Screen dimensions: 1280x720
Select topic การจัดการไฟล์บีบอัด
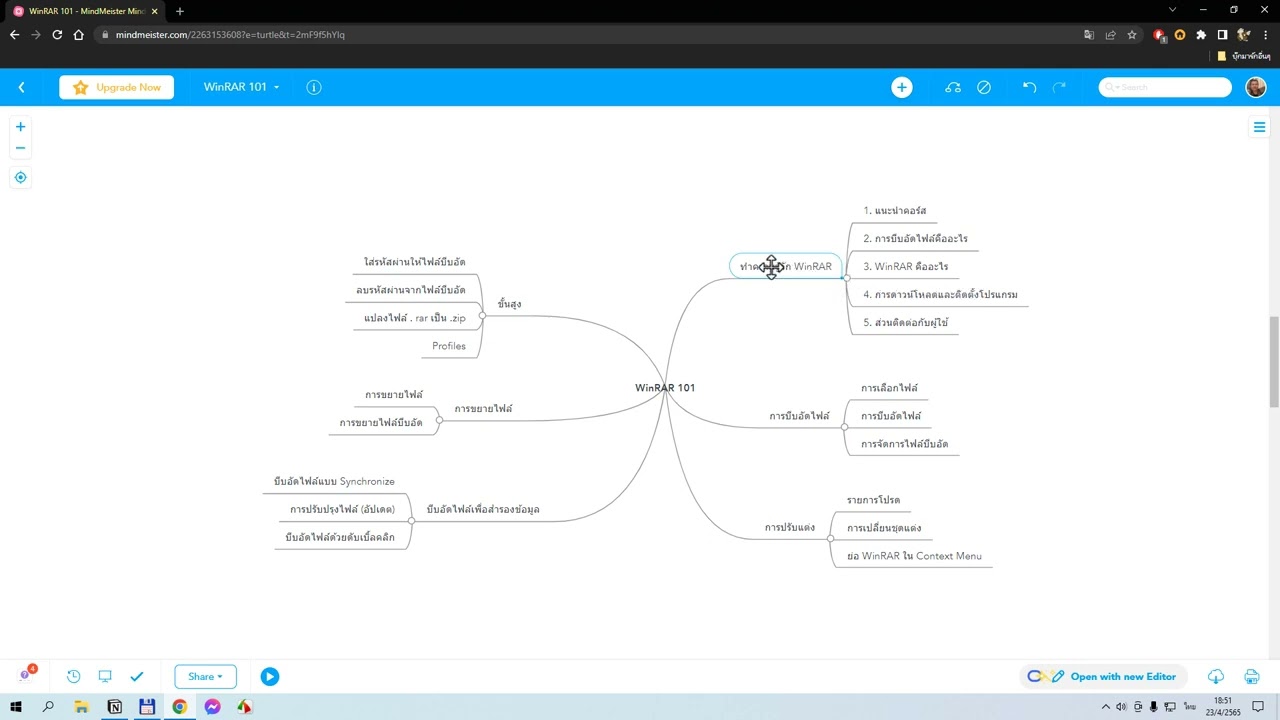tap(905, 444)
